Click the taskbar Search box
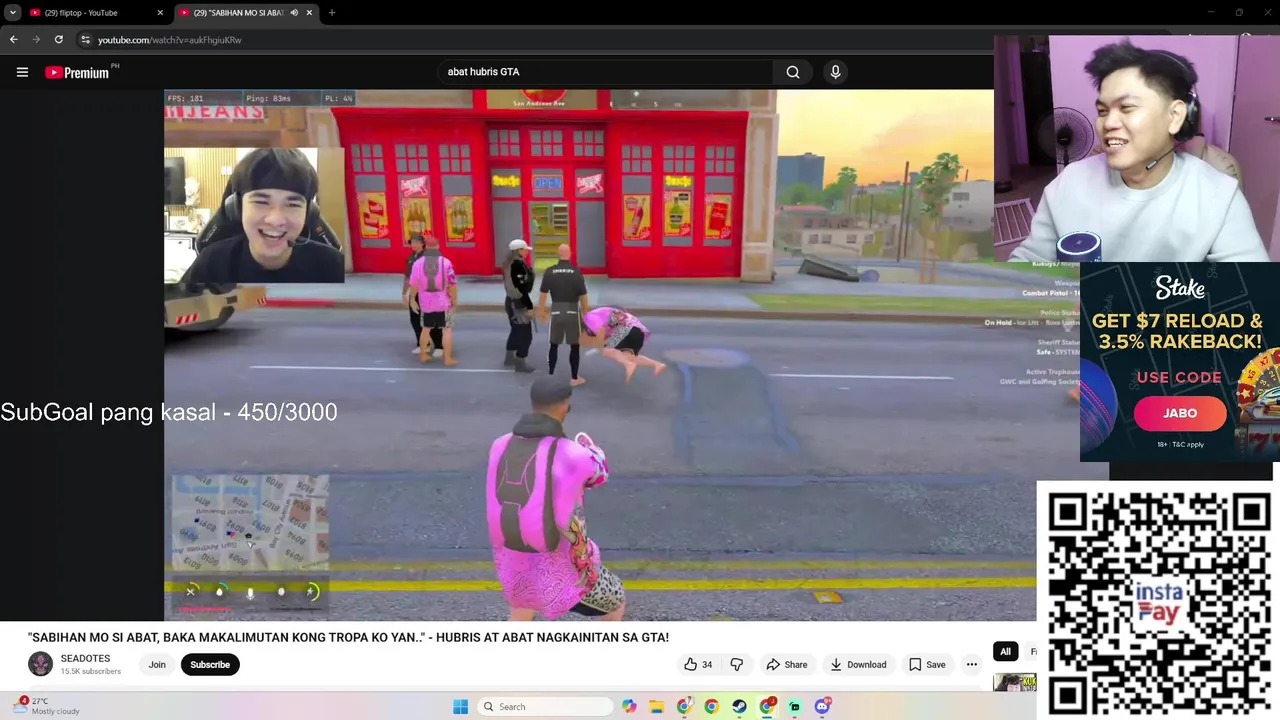 [x=545, y=707]
